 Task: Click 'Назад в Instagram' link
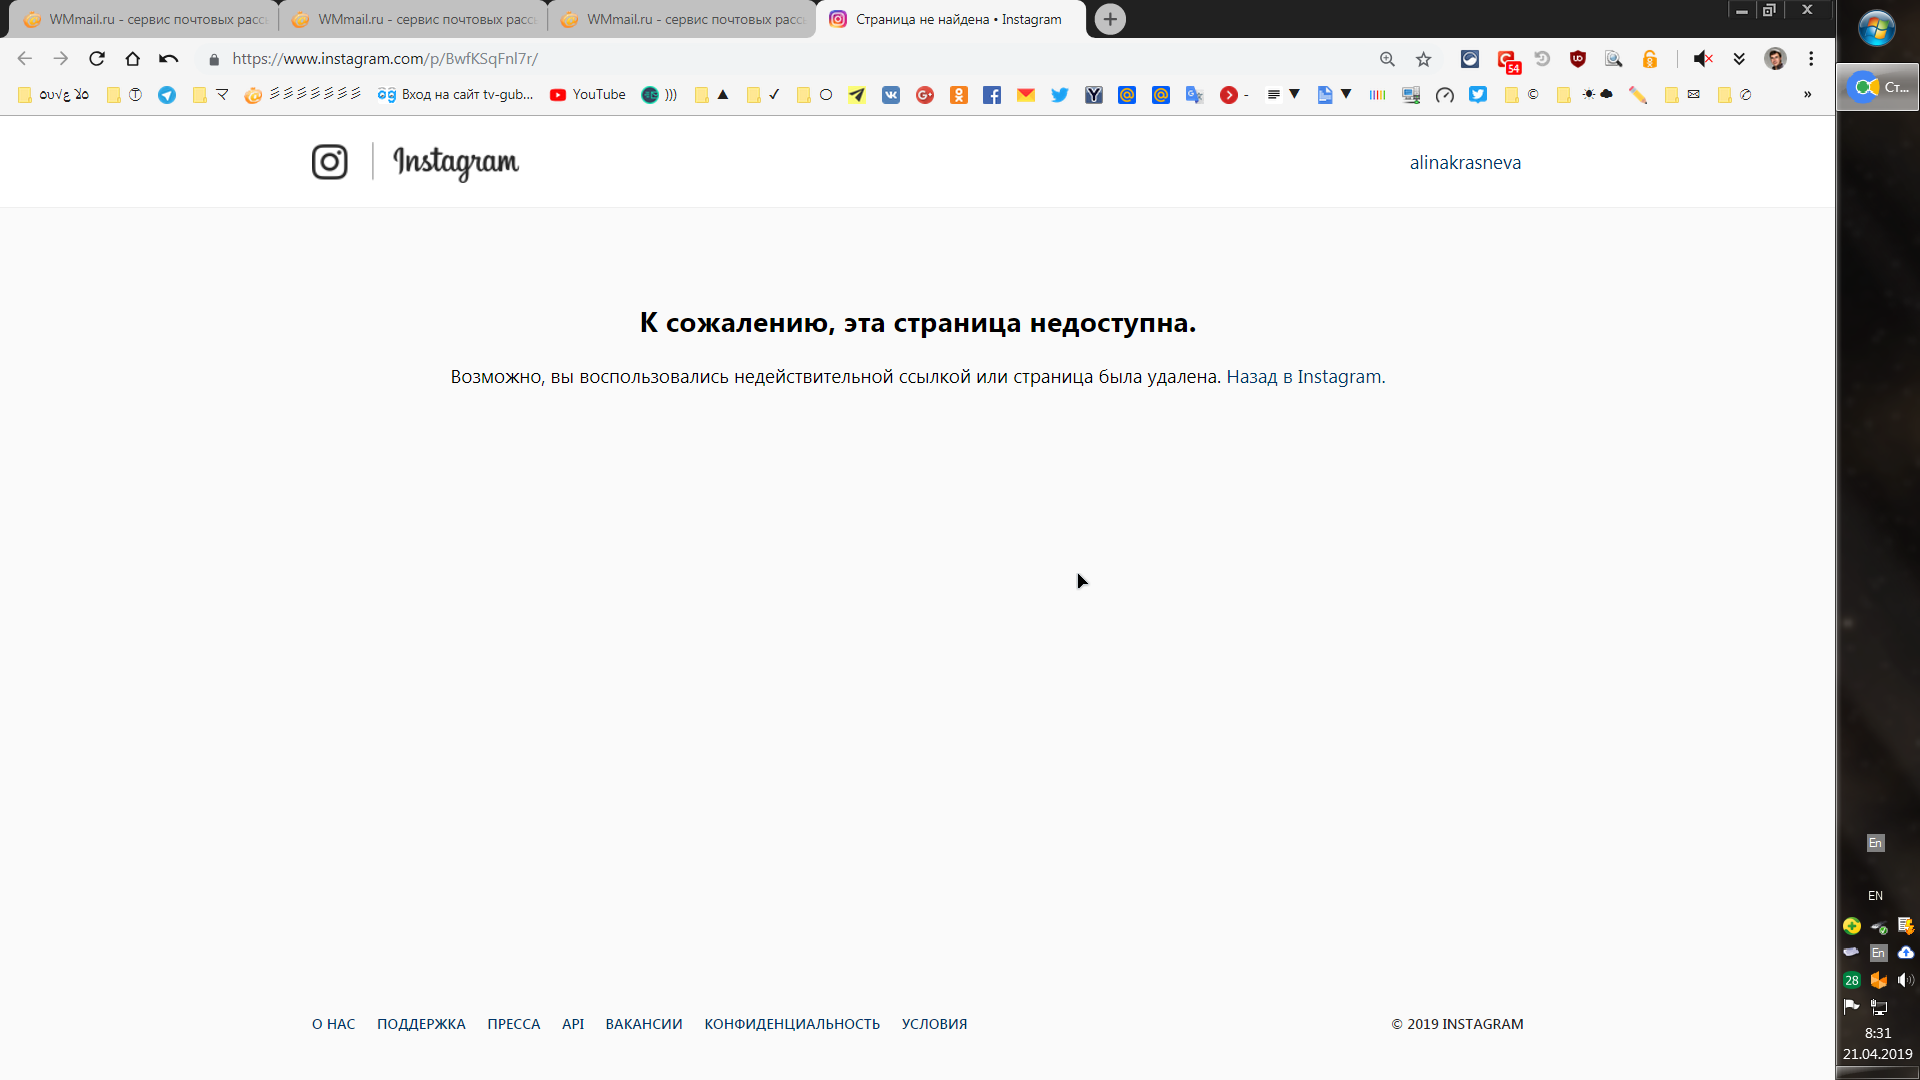pos(1303,376)
